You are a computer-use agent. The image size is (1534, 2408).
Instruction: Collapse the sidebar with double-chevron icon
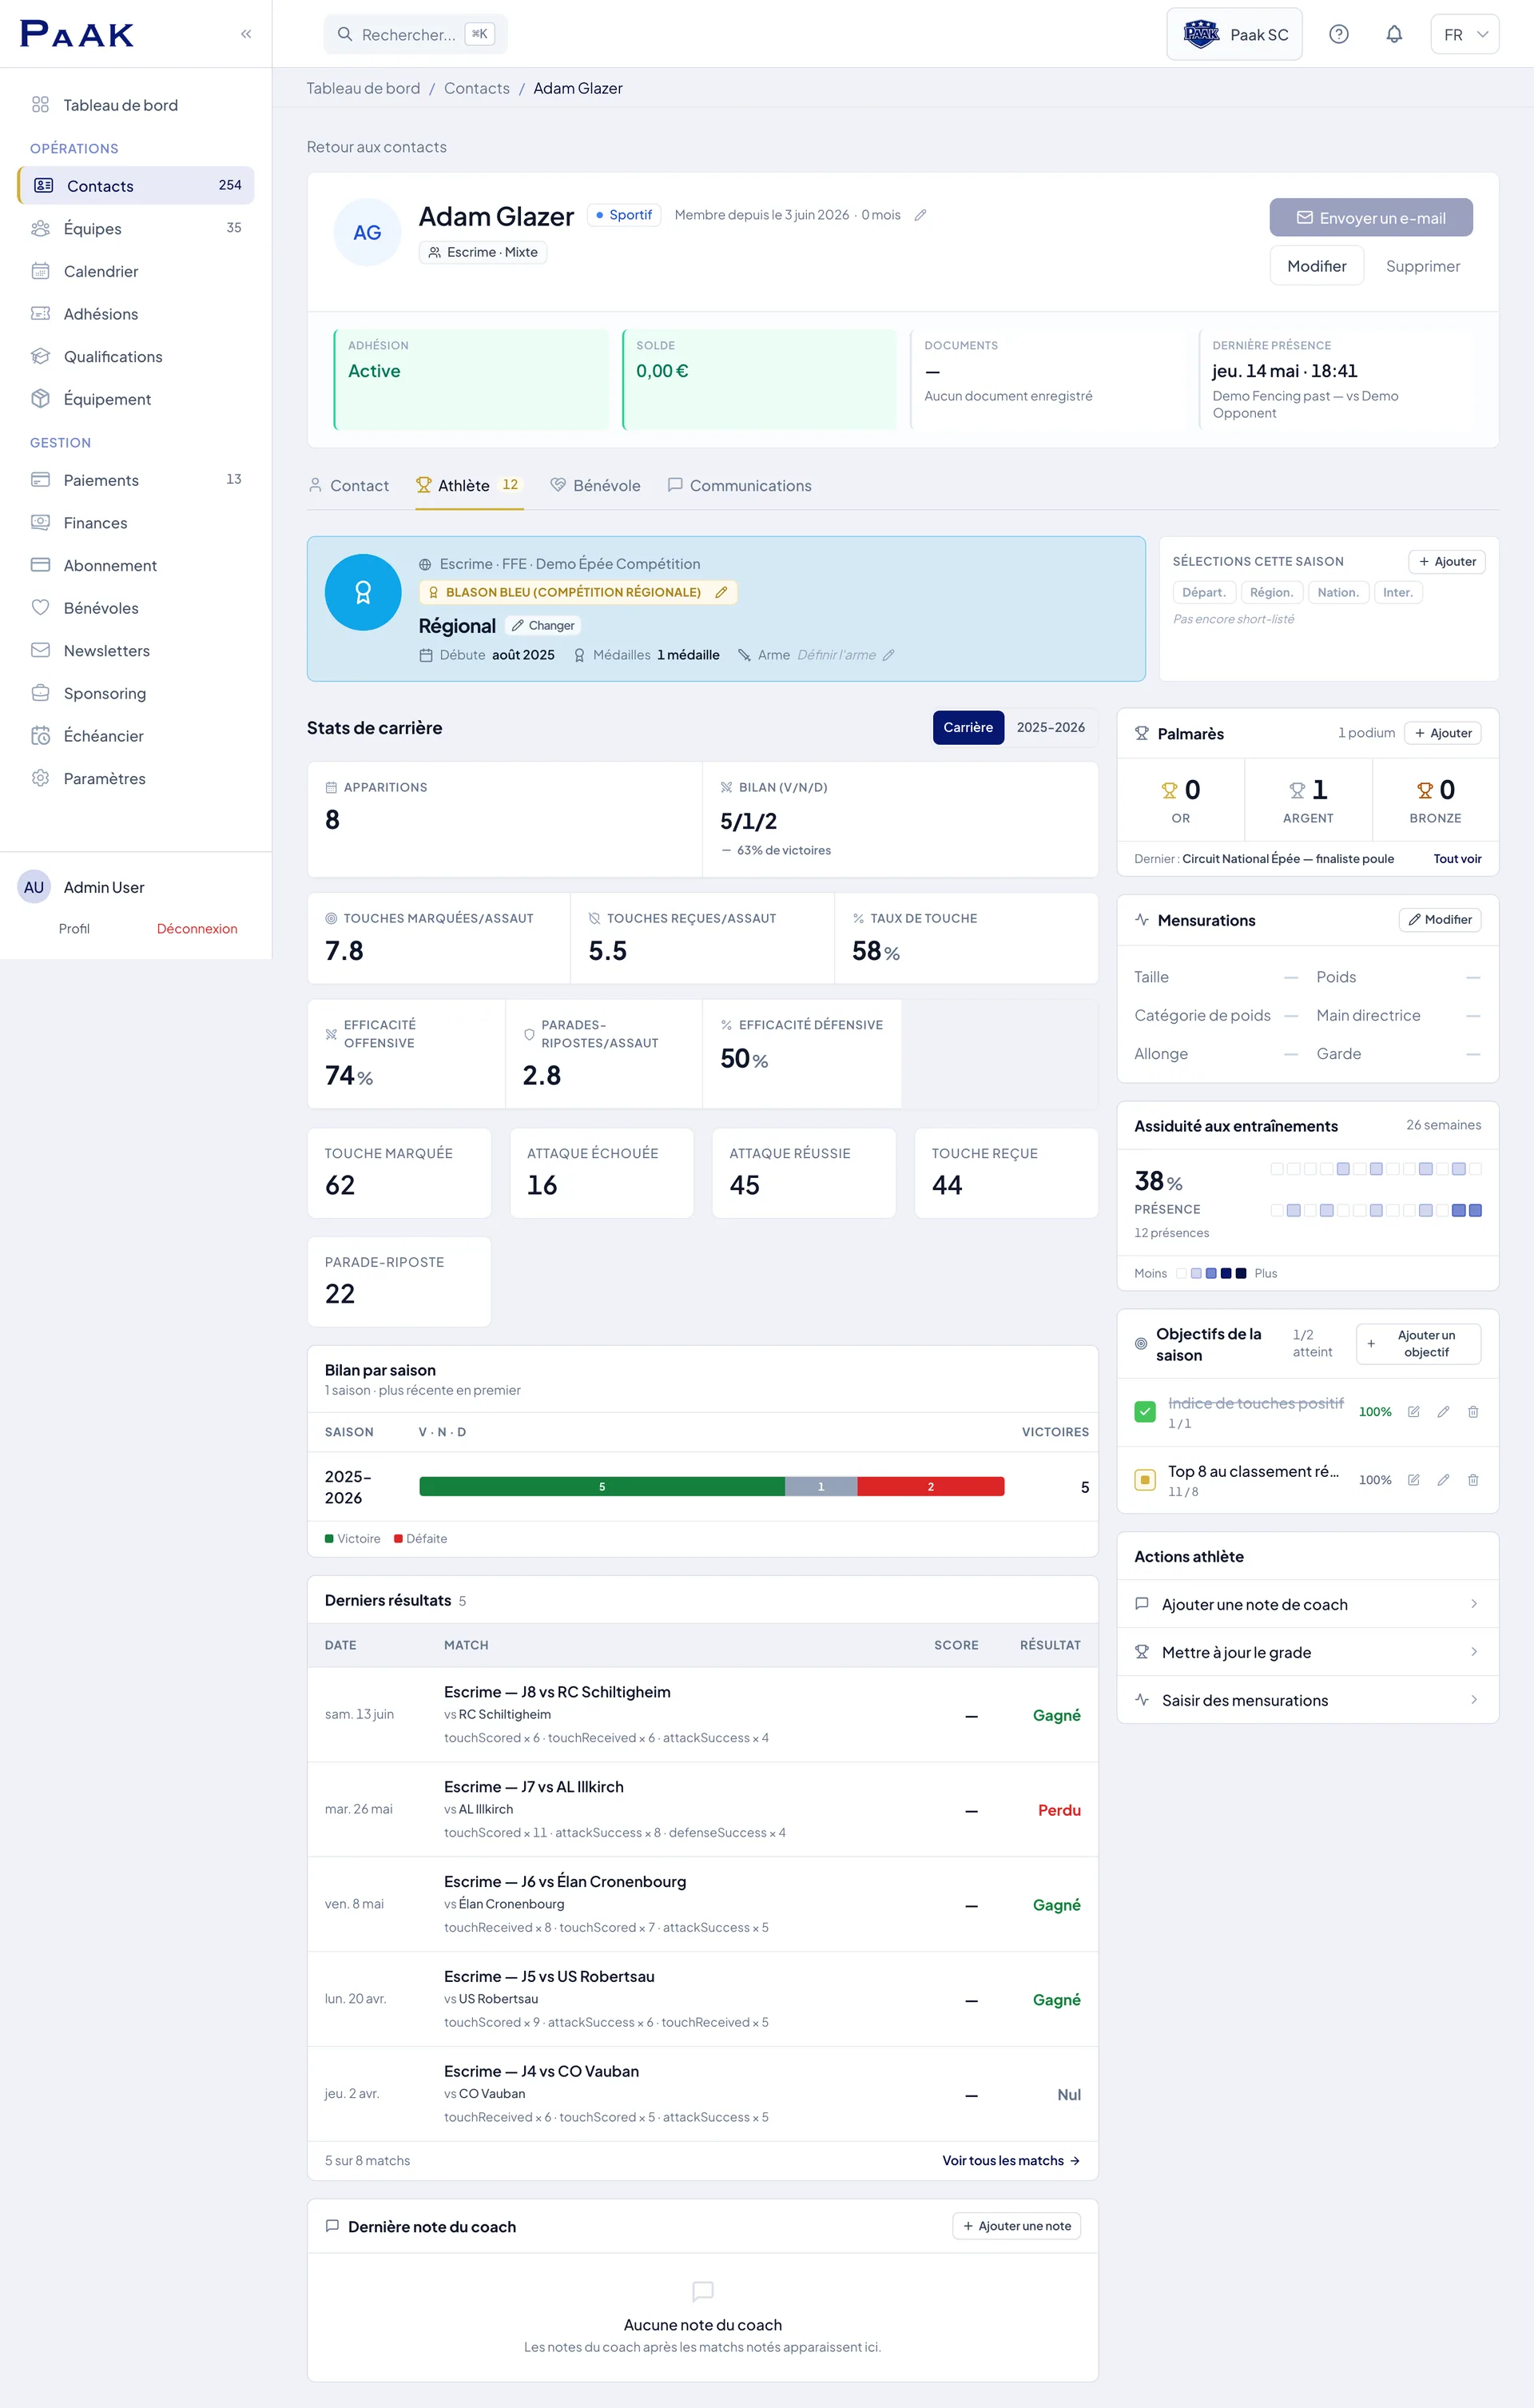pyautogui.click(x=246, y=34)
